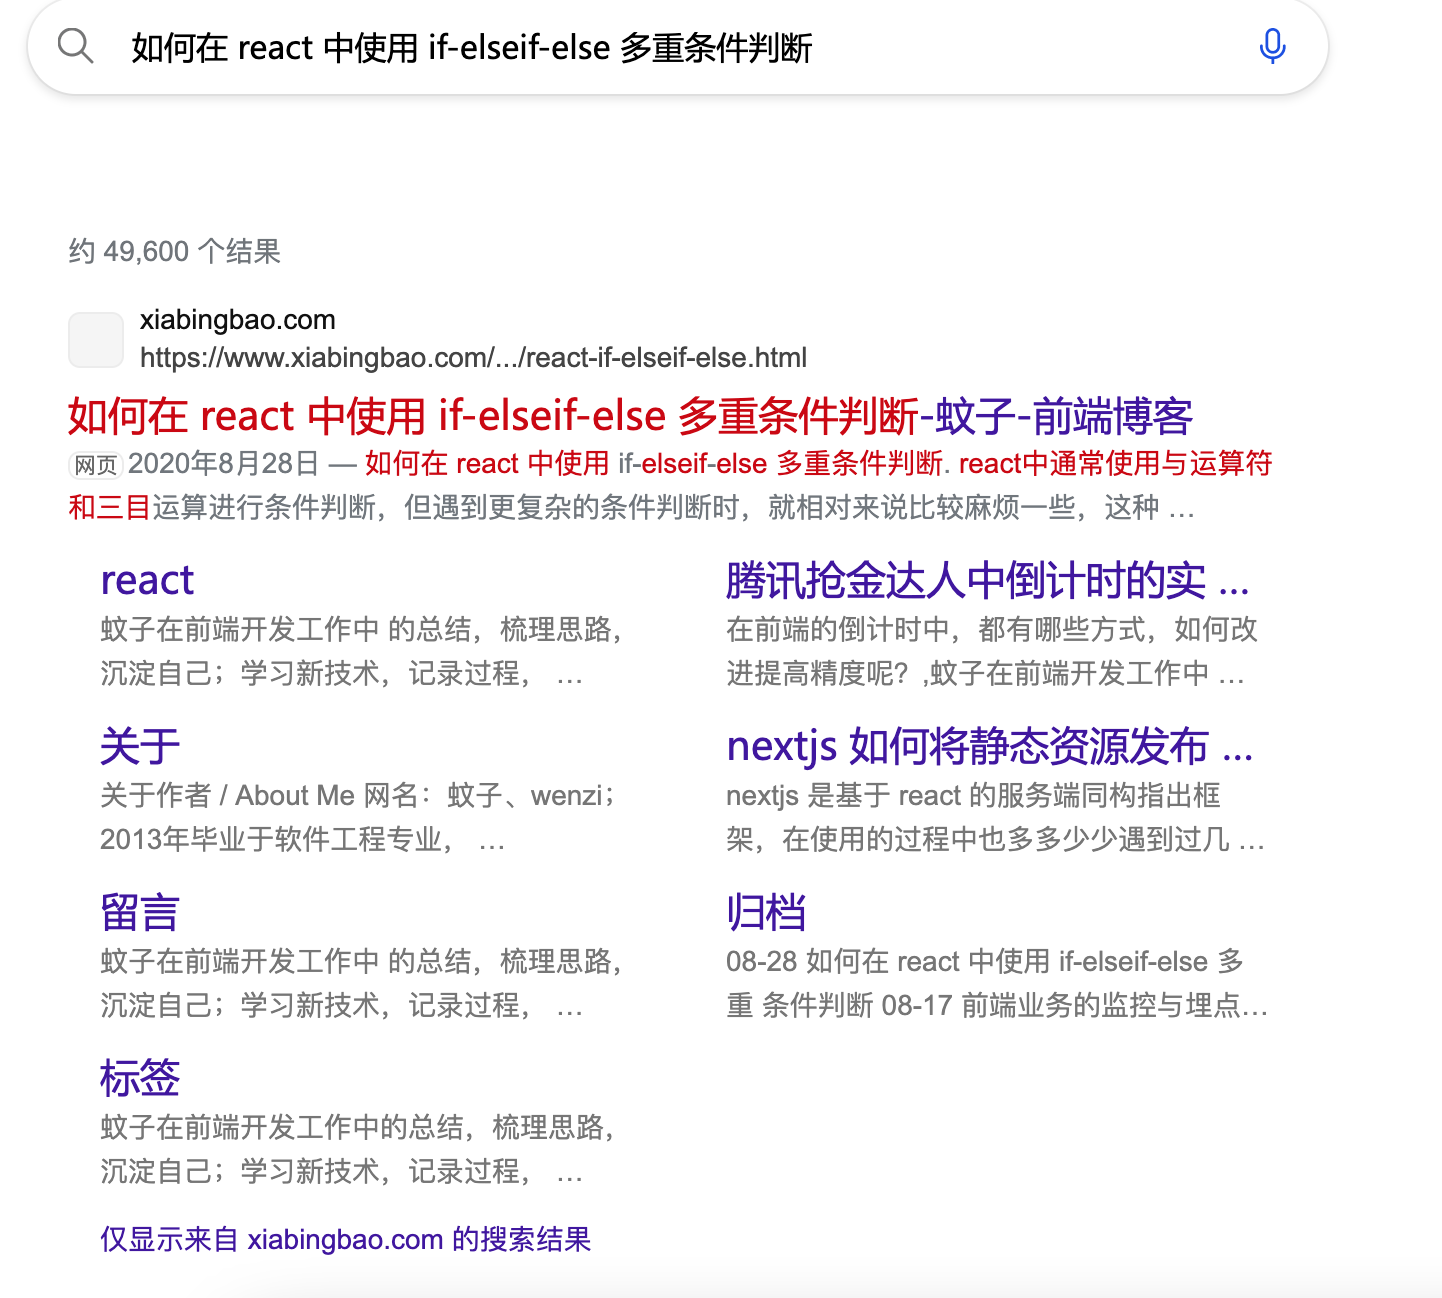Open the main result title about if-elseif-else

pos(630,416)
